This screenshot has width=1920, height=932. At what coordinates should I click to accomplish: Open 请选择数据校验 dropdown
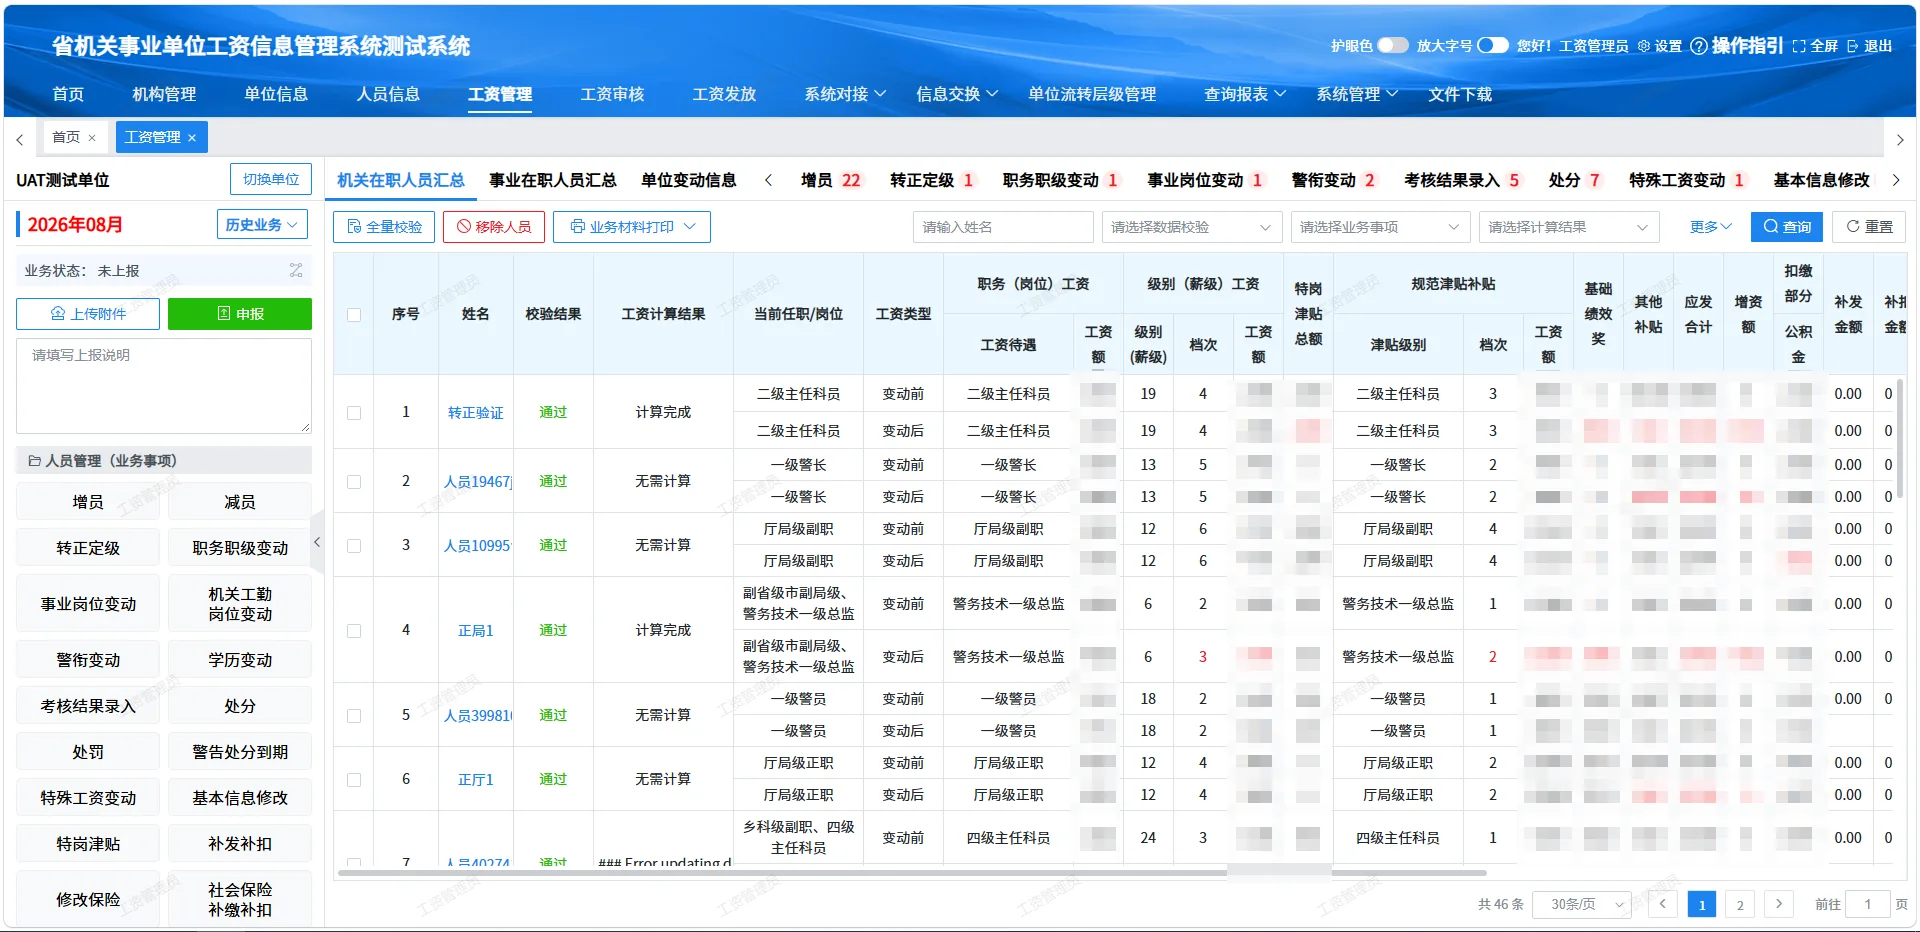coord(1192,227)
